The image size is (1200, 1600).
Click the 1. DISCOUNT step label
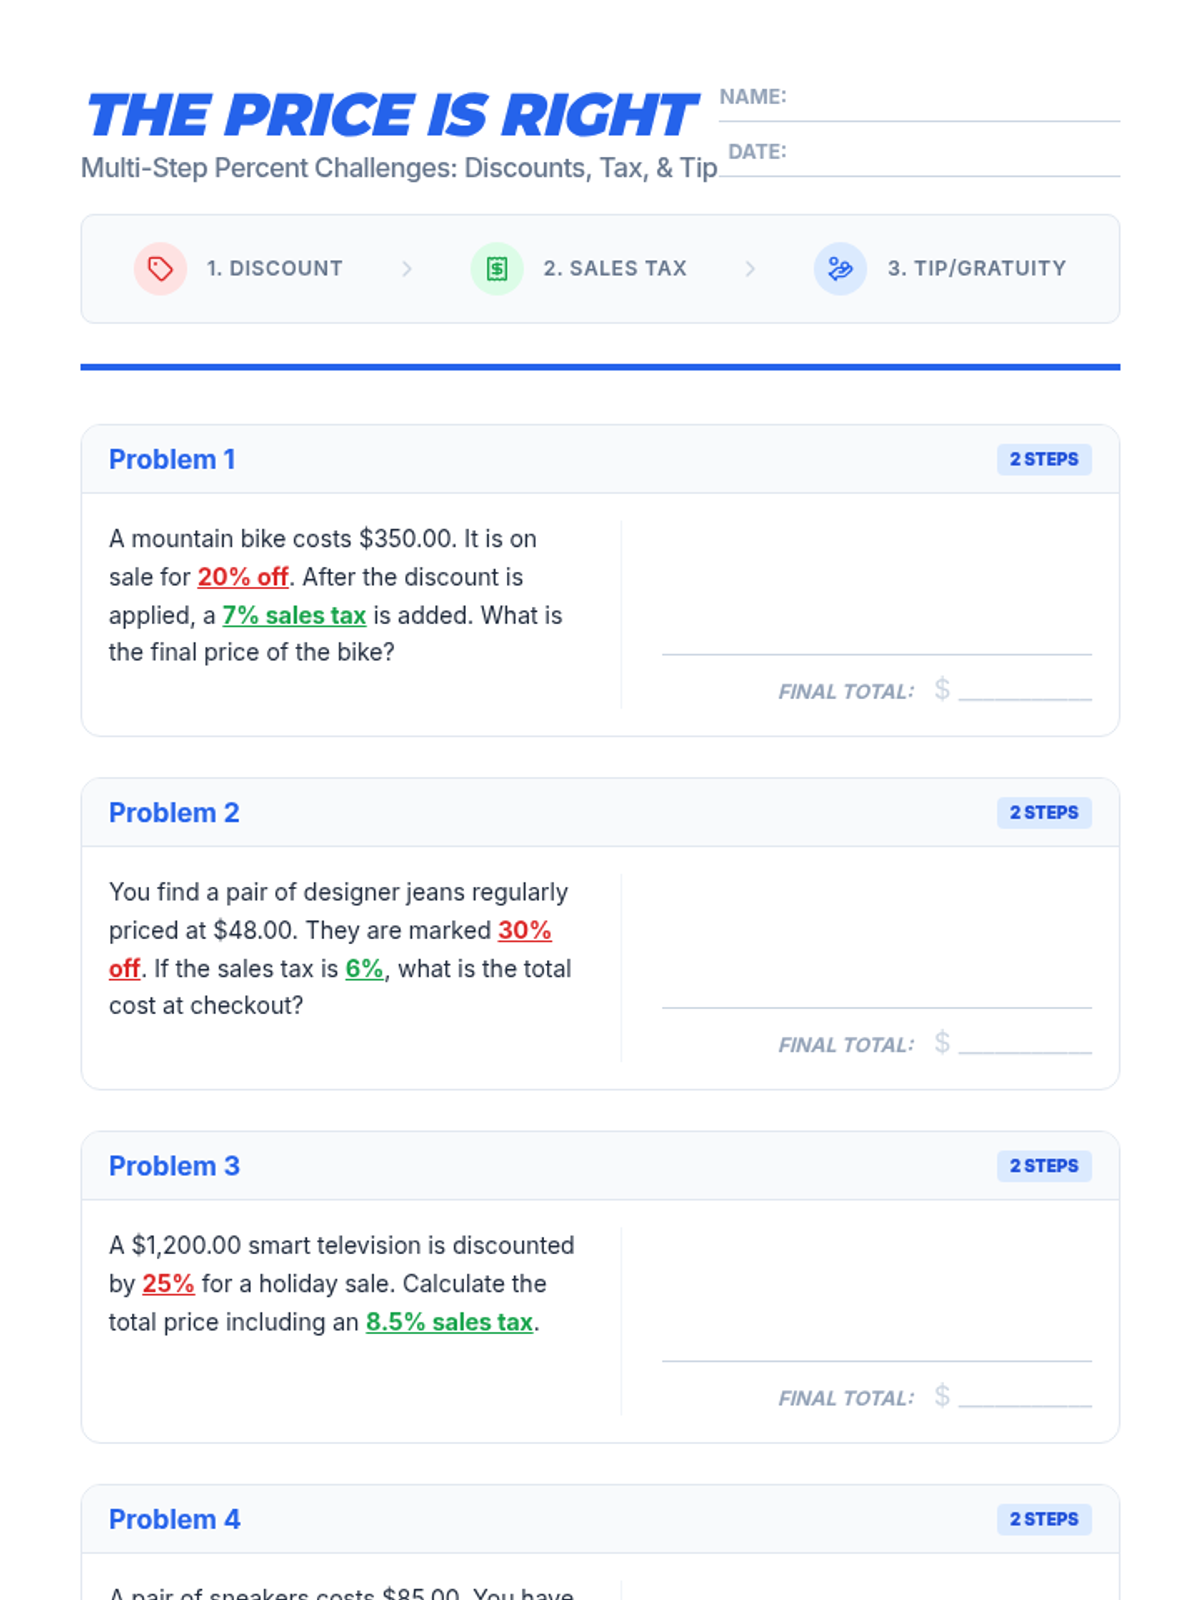click(274, 268)
